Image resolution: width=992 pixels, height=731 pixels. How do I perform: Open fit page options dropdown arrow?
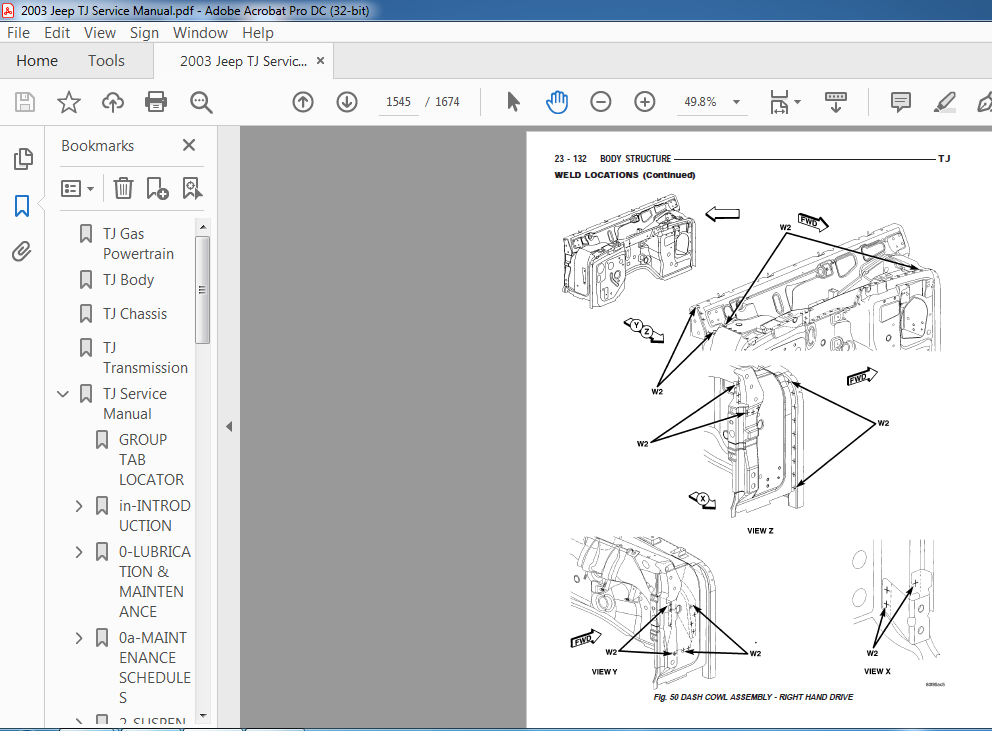[797, 102]
